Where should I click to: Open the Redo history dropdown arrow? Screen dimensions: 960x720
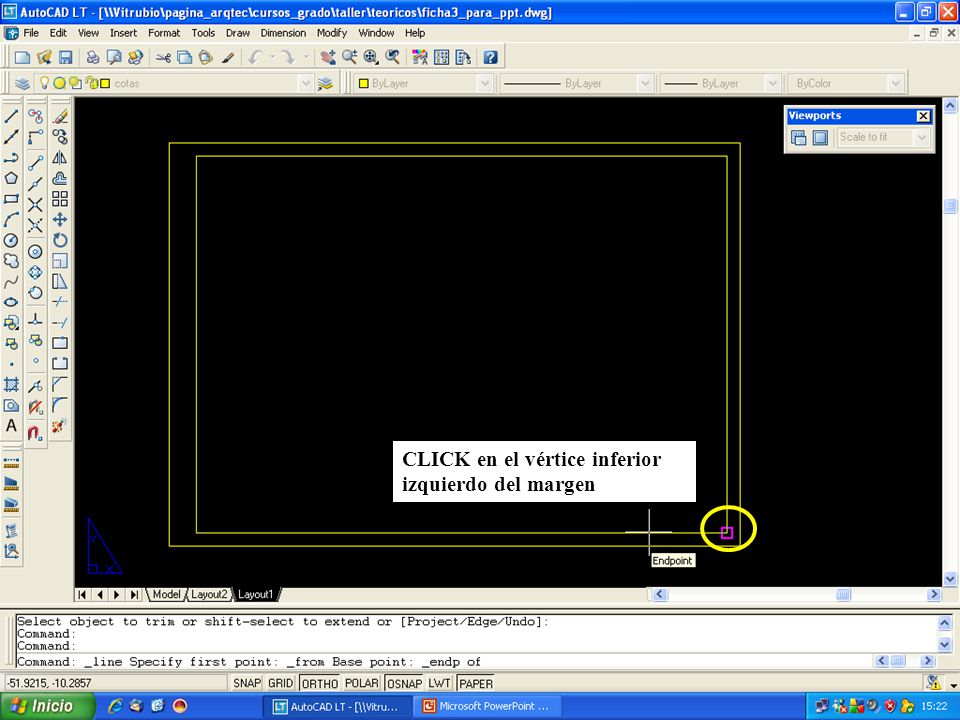(306, 58)
